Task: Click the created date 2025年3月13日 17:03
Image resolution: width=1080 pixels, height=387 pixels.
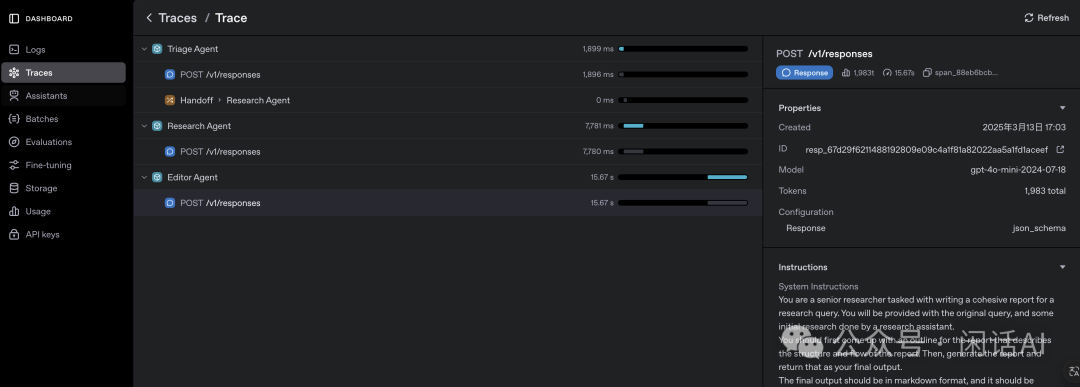Action: (x=1024, y=127)
